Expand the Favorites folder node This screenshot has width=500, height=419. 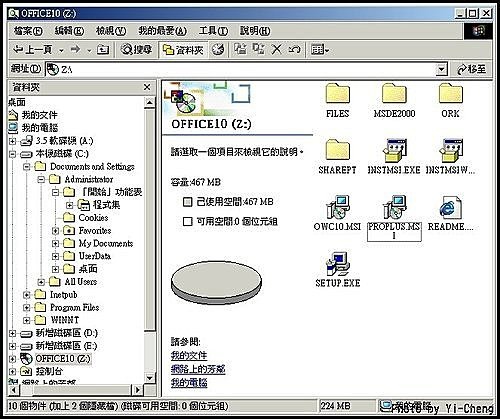[55, 231]
